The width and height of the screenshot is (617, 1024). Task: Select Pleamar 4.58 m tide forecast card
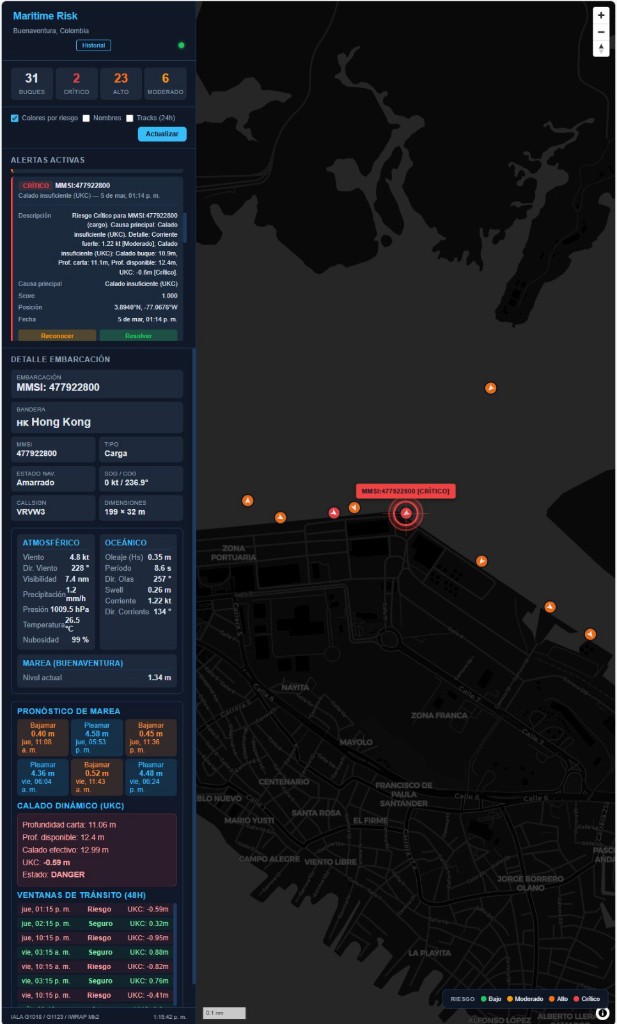pos(97,738)
